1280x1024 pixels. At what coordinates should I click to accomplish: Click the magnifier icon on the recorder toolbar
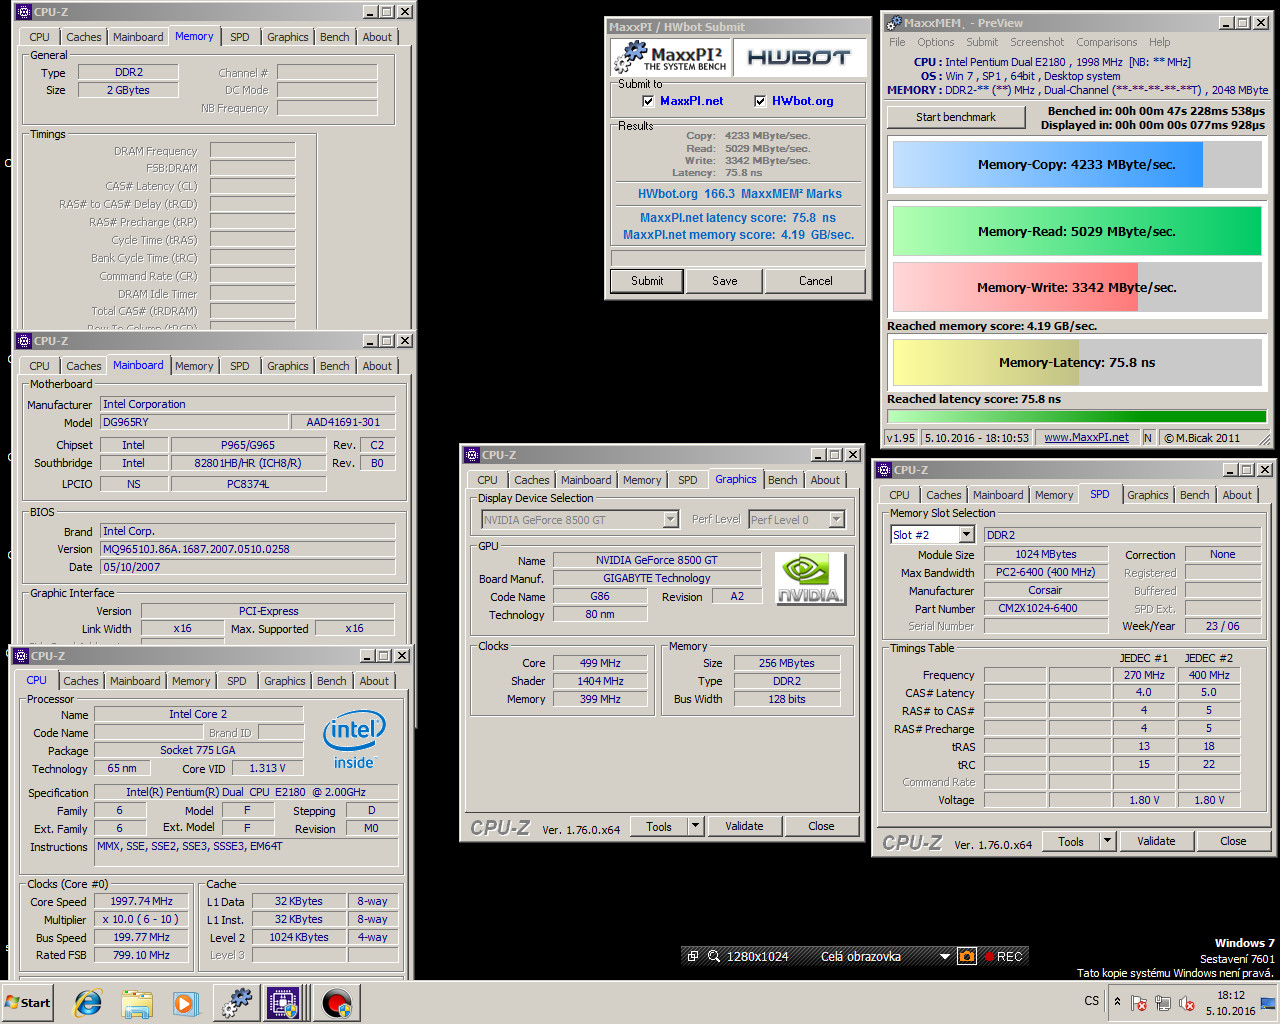click(x=713, y=956)
